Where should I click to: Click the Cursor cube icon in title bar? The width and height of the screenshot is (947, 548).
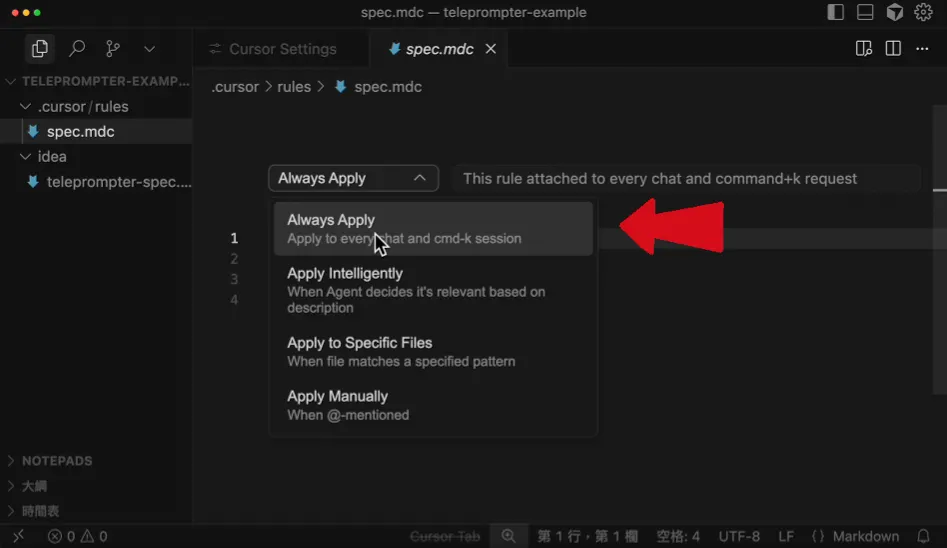coord(894,12)
